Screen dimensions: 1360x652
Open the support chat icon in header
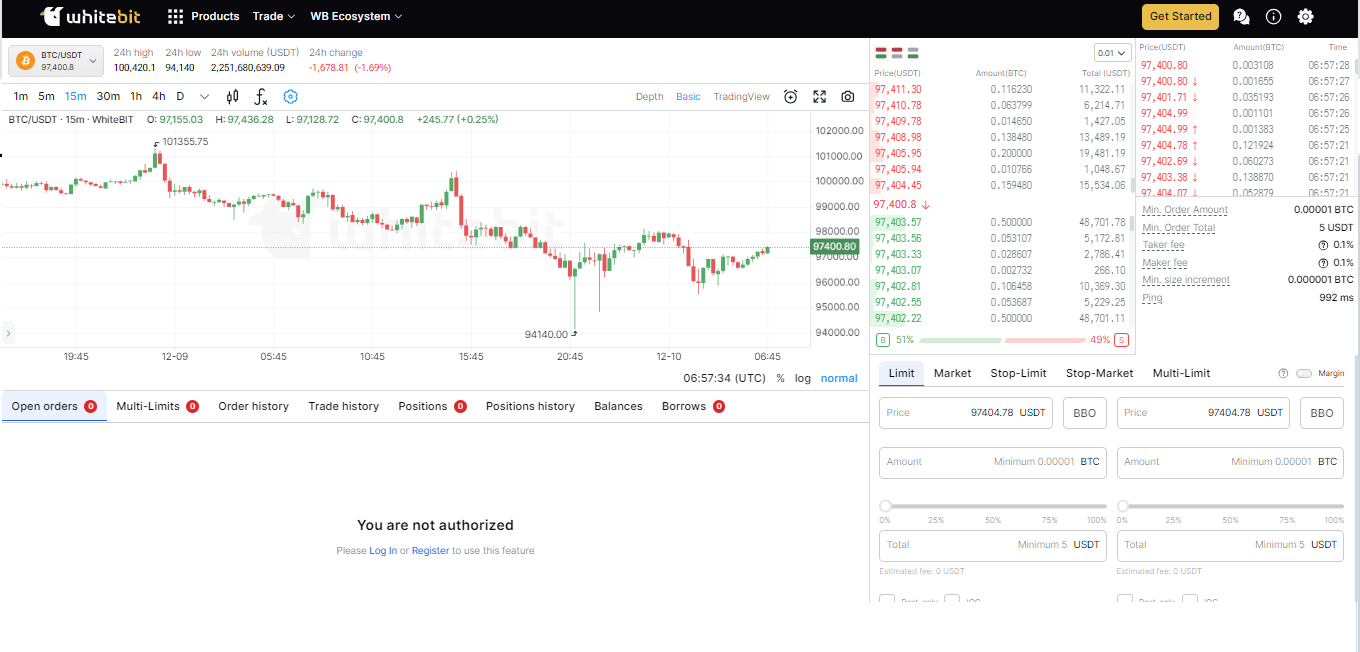1241,16
